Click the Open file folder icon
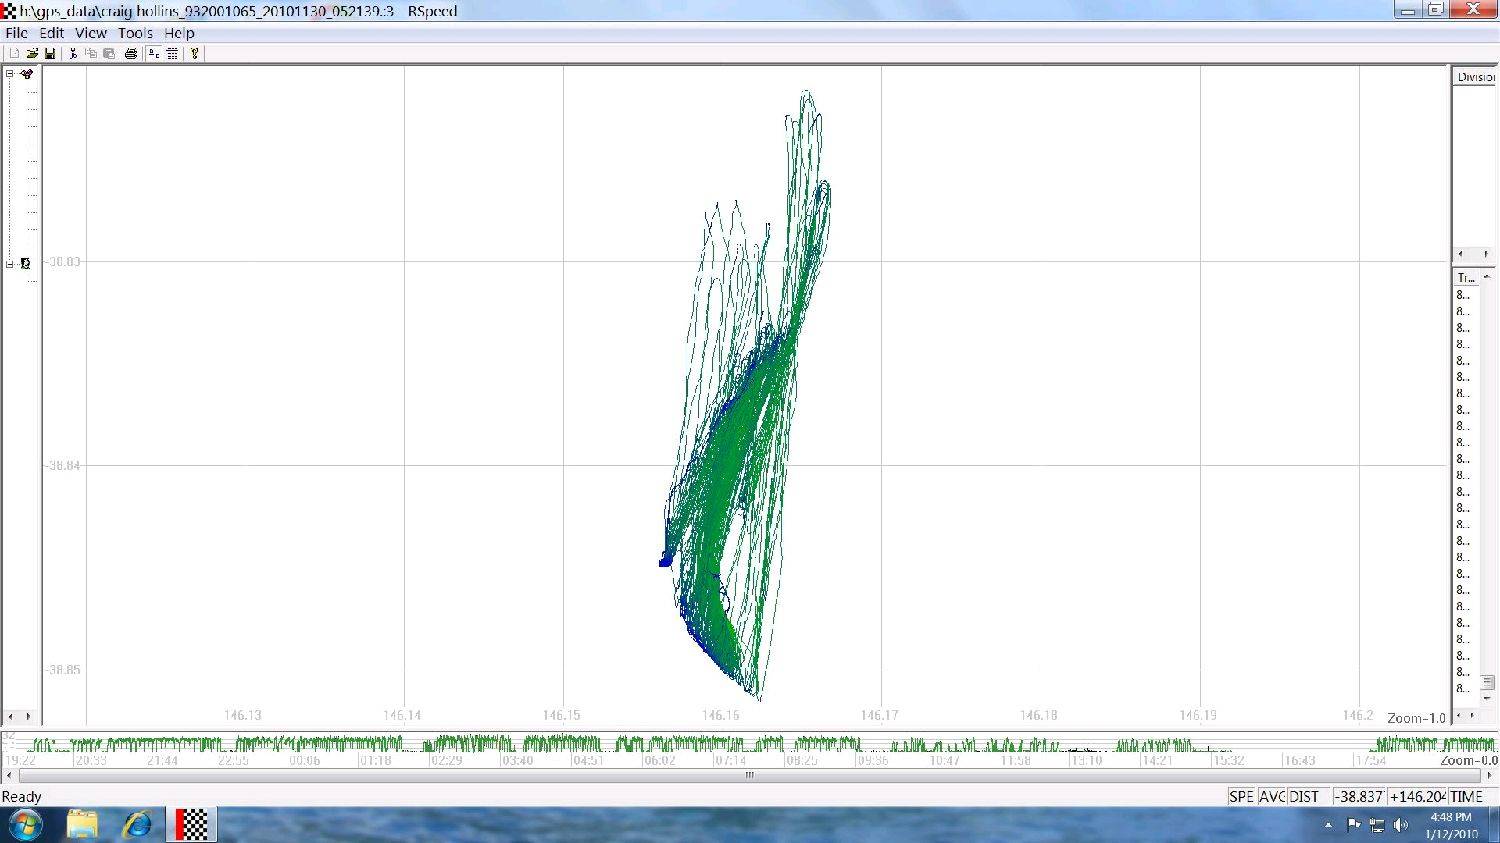1500x843 pixels. click(x=32, y=54)
